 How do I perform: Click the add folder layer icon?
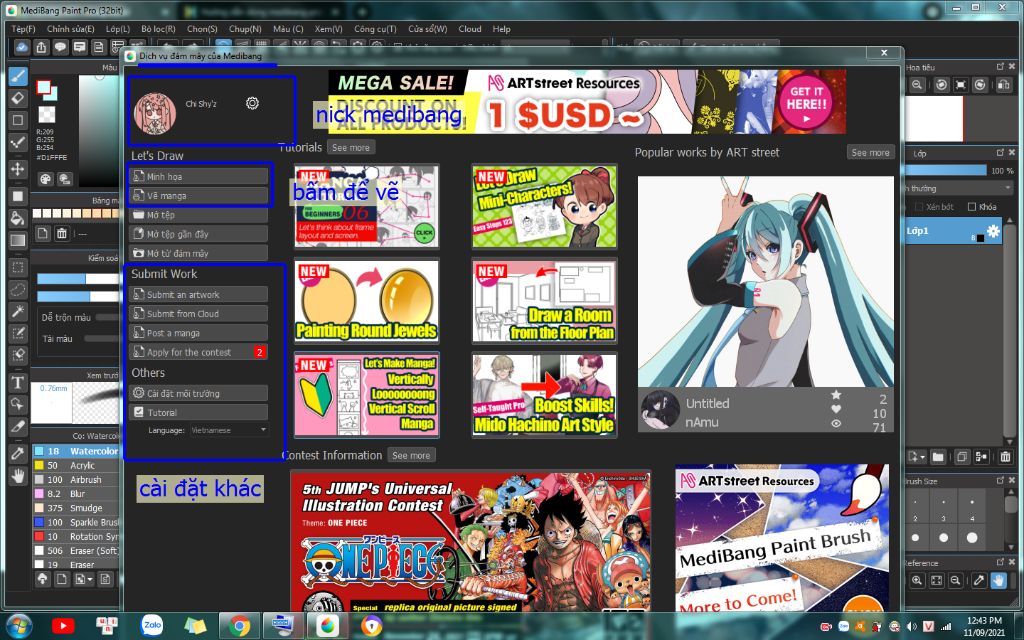click(938, 456)
